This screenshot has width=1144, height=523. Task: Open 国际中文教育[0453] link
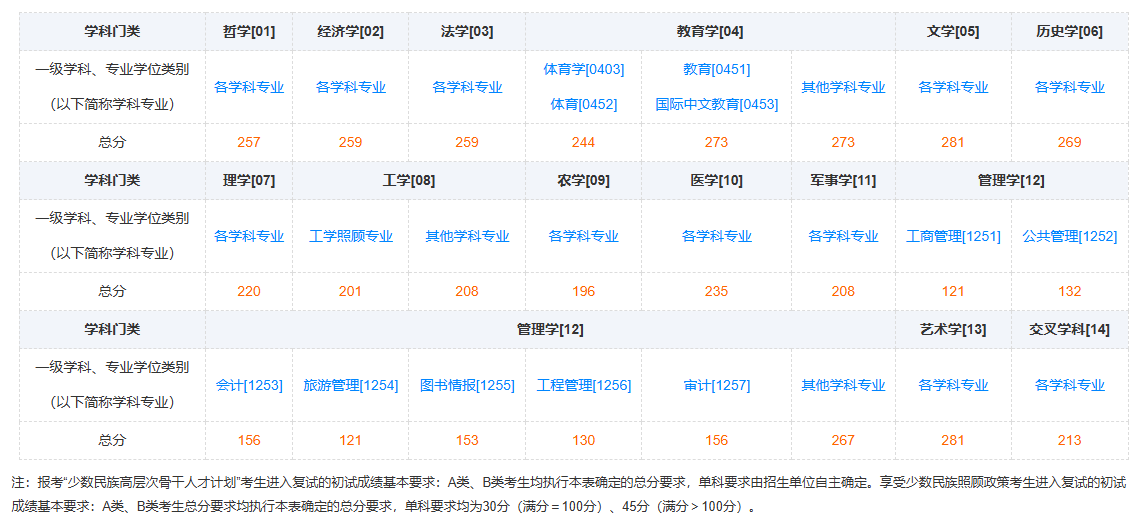[x=716, y=104]
